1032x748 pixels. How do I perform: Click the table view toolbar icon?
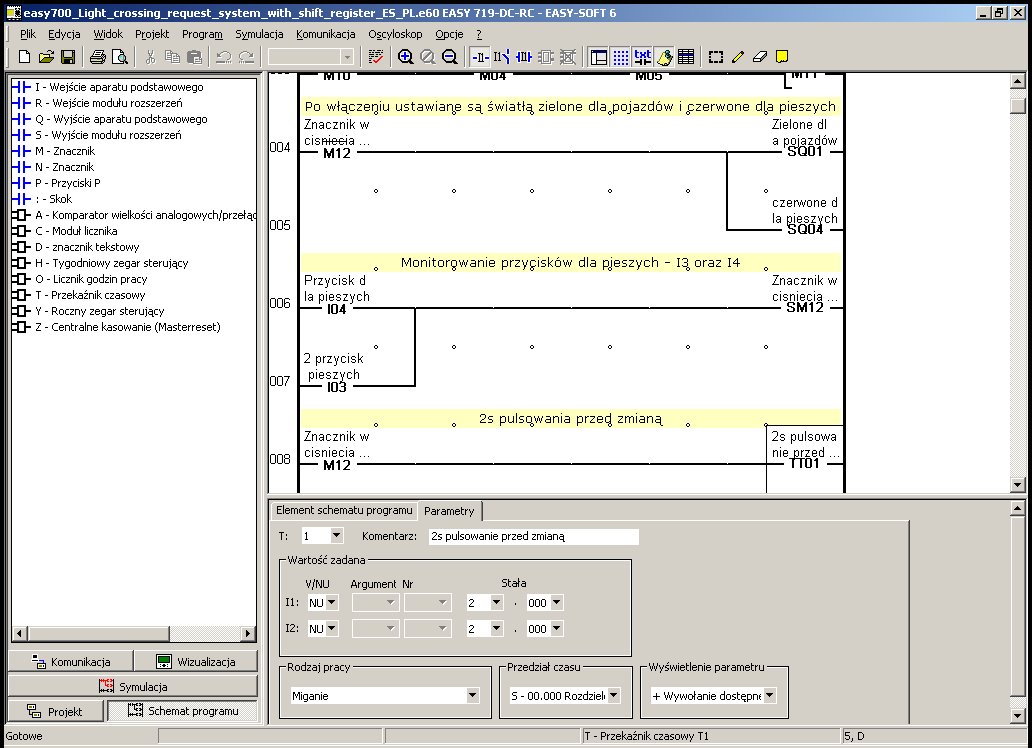coord(686,57)
